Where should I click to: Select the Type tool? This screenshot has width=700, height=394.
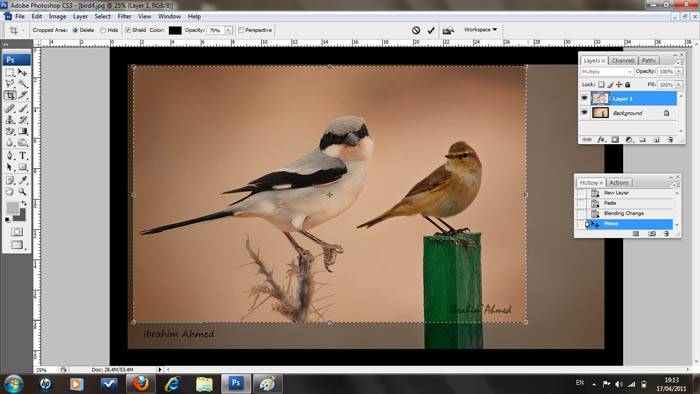pyautogui.click(x=22, y=156)
